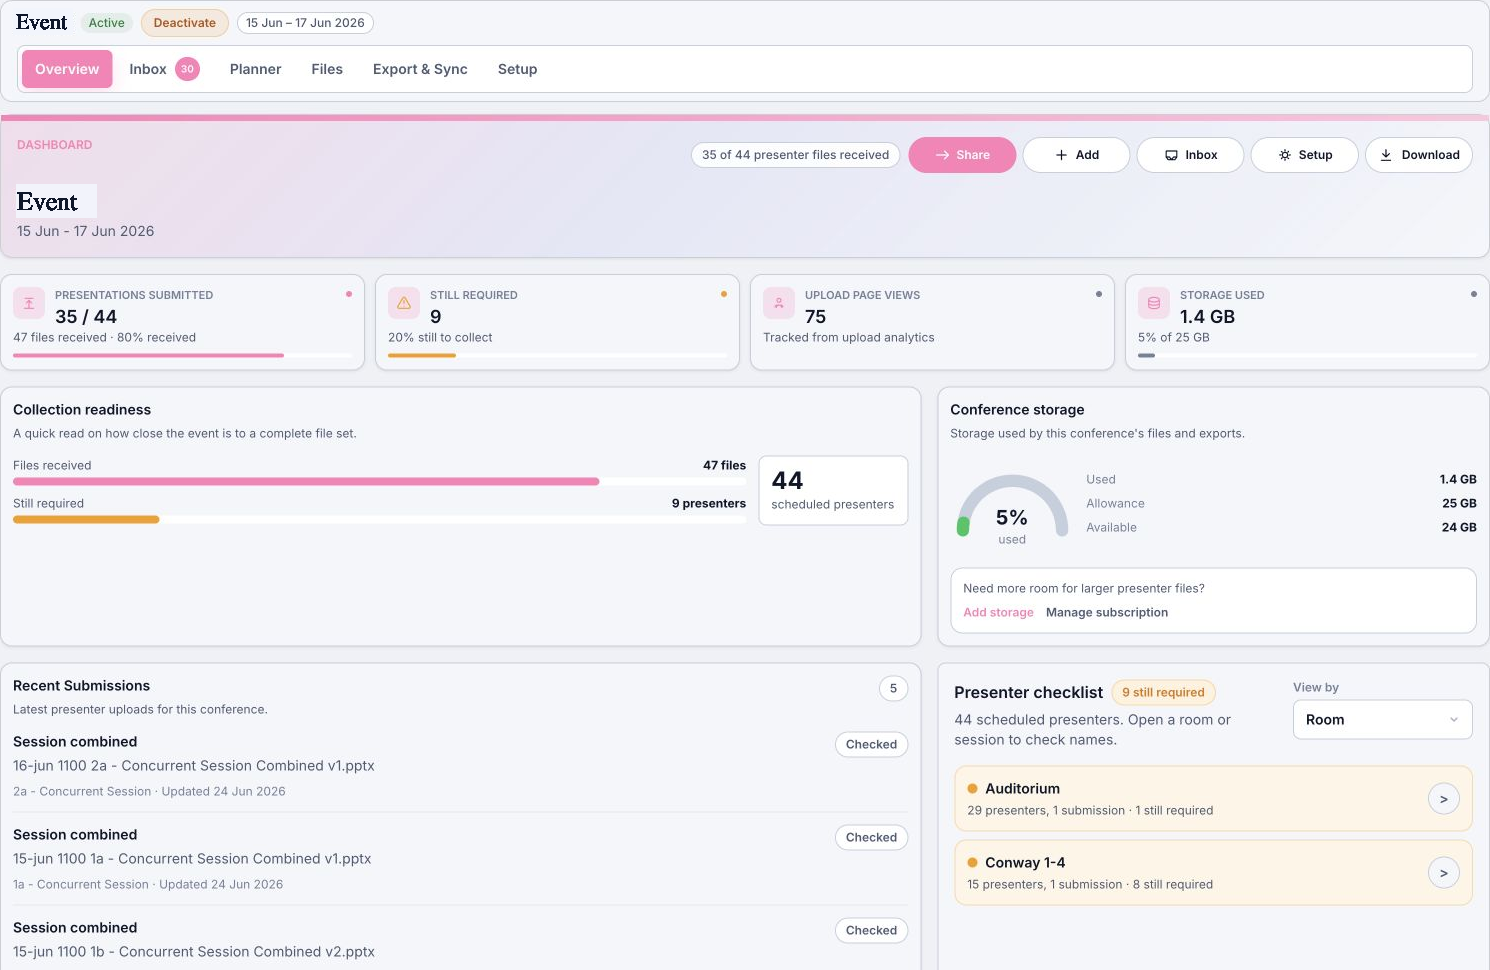This screenshot has height=970, width=1490.
Task: Click "2a - Concurrent Session · Updated 24 Jun 2026" text
Action: pyautogui.click(x=149, y=792)
